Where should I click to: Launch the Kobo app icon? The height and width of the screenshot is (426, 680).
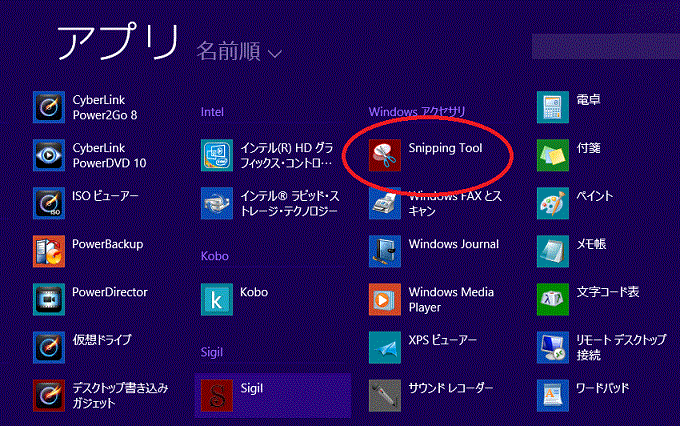pos(217,300)
